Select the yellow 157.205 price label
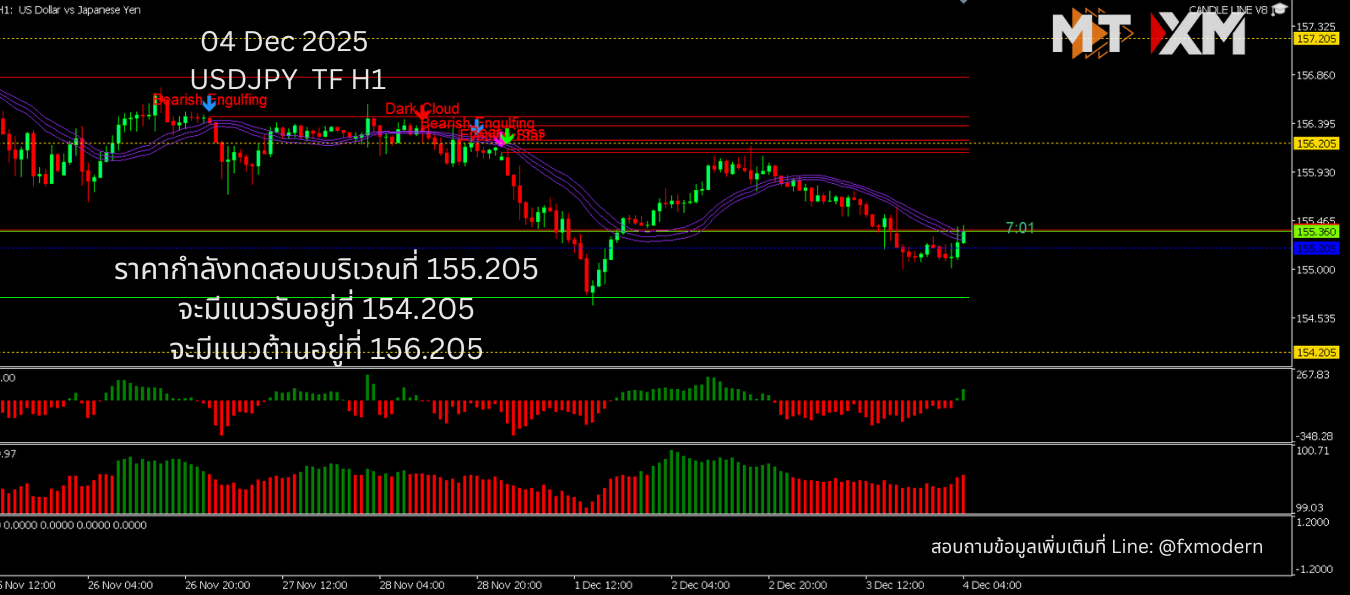1350x595 pixels. click(1316, 39)
